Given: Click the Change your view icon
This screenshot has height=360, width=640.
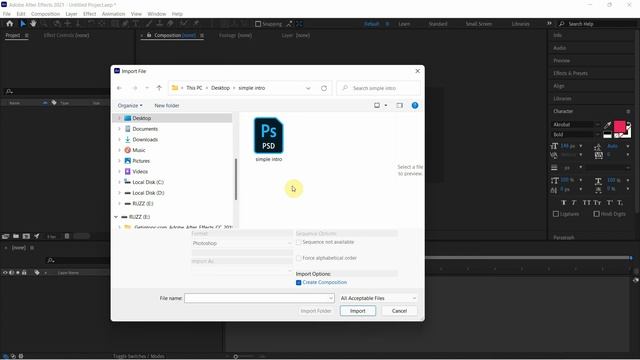Looking at the screenshot, I should coord(377,105).
